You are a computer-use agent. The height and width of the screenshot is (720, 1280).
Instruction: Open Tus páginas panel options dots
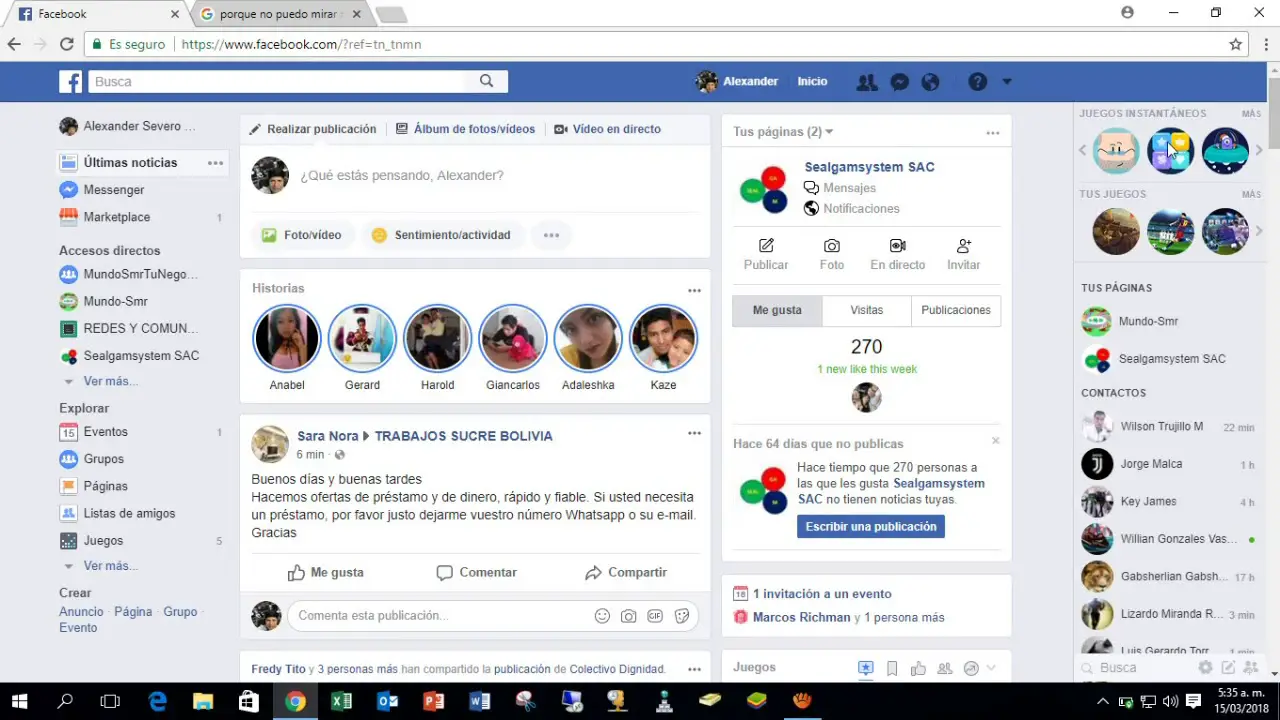pyautogui.click(x=992, y=133)
